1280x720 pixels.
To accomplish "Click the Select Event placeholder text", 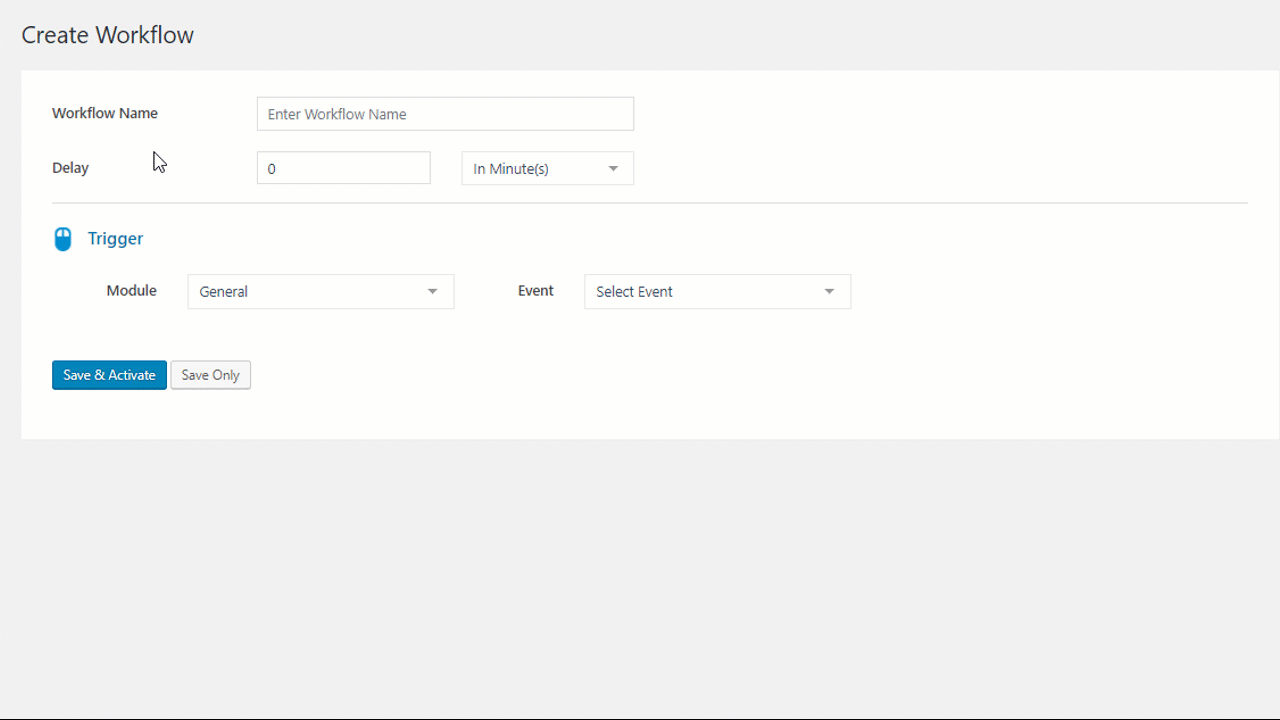I will (634, 291).
